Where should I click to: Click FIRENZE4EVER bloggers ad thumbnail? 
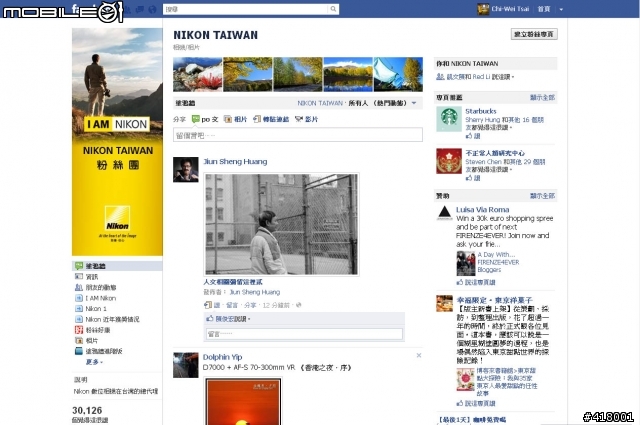(x=466, y=264)
